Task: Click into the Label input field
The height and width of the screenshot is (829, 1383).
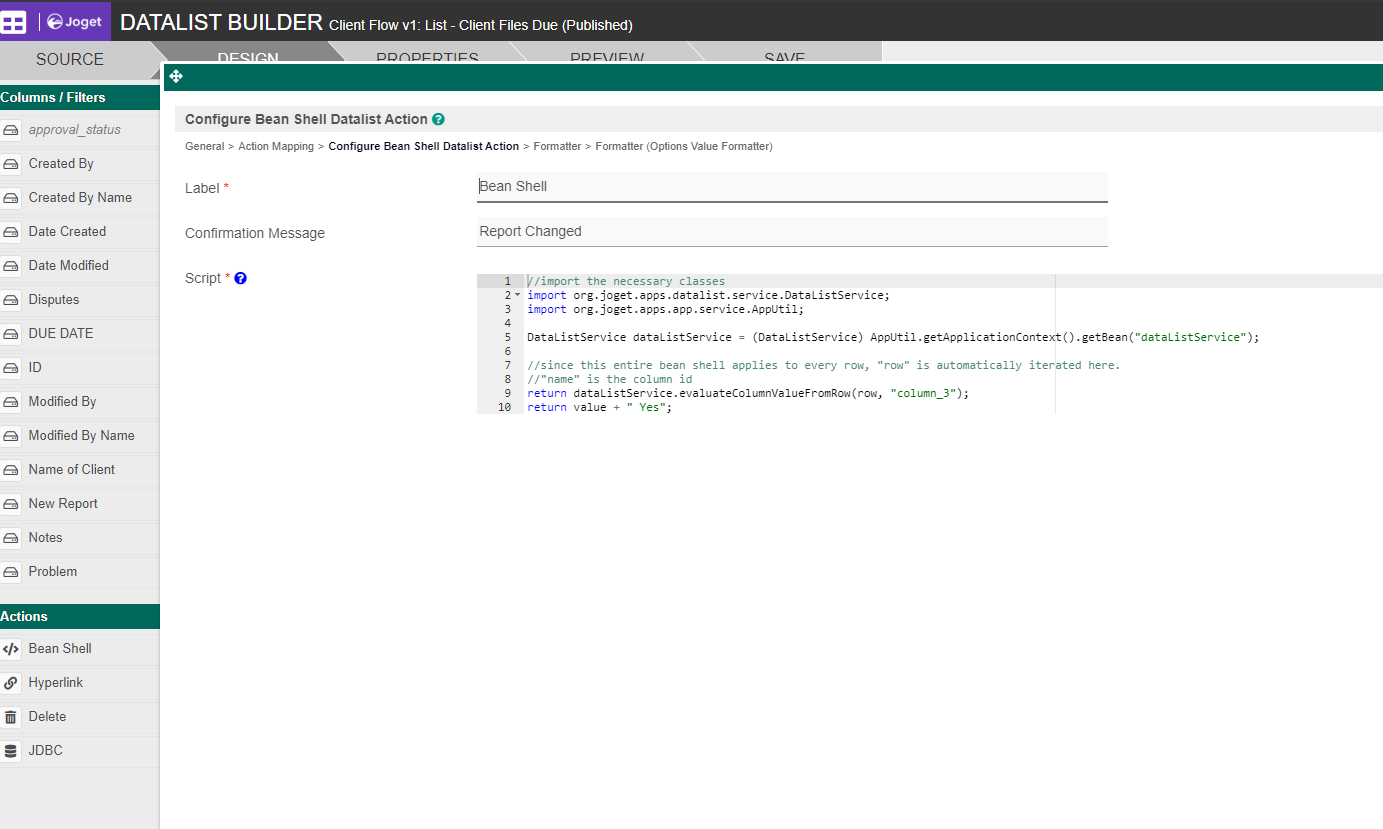Action: coord(792,187)
